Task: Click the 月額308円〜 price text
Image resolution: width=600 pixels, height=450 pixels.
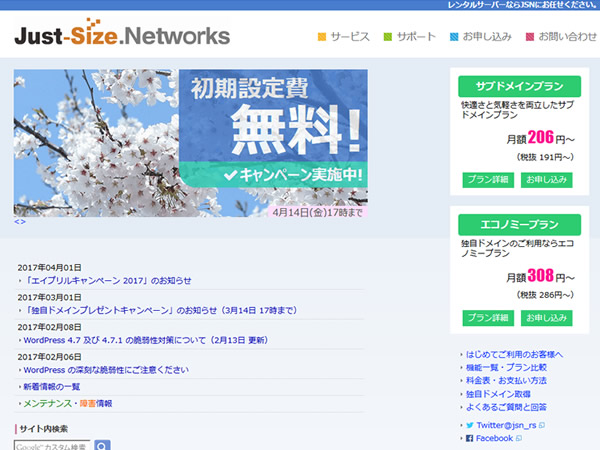Action: coord(540,276)
